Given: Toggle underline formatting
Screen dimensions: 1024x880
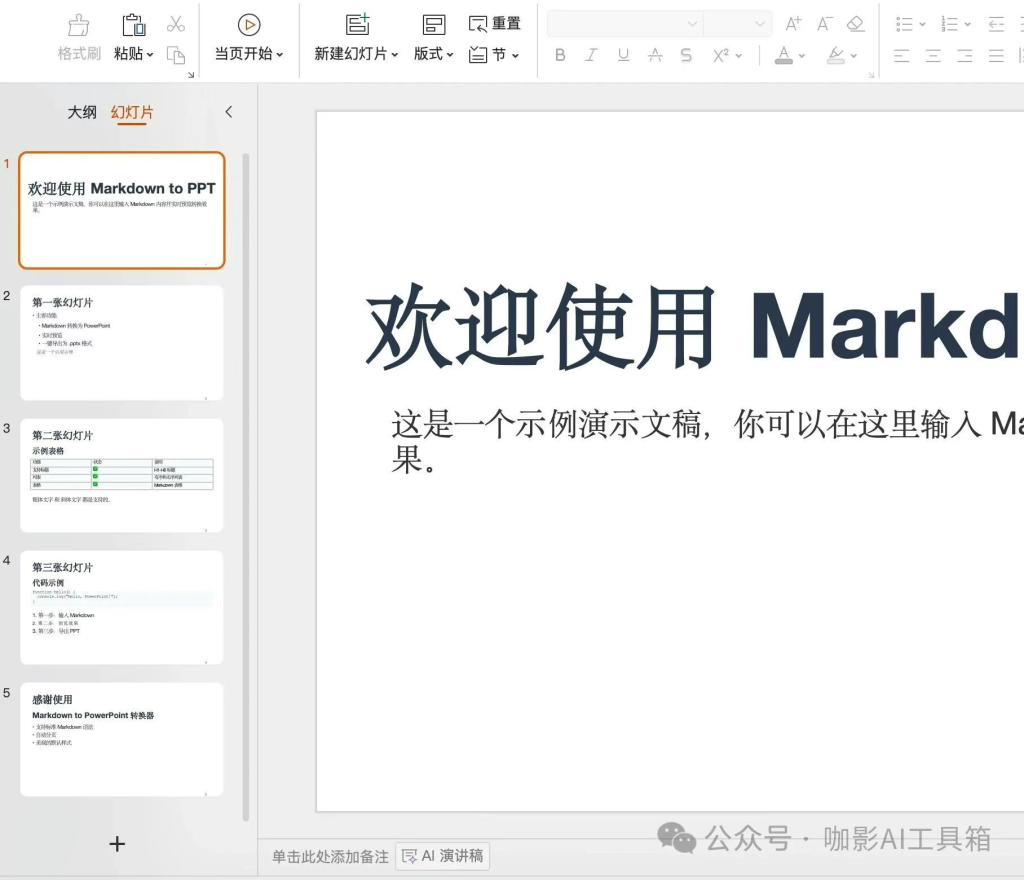Looking at the screenshot, I should (x=623, y=55).
